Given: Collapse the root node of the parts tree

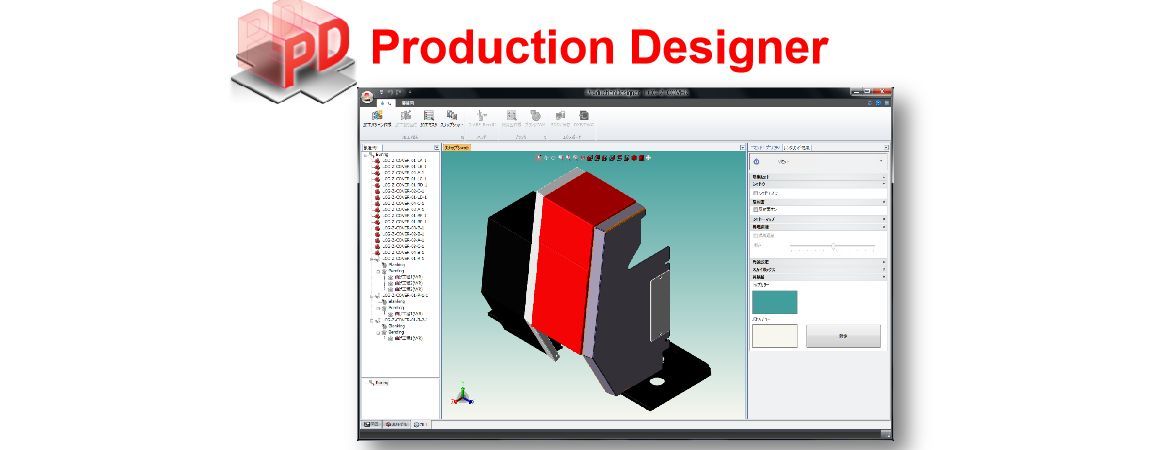Looking at the screenshot, I should (364, 155).
